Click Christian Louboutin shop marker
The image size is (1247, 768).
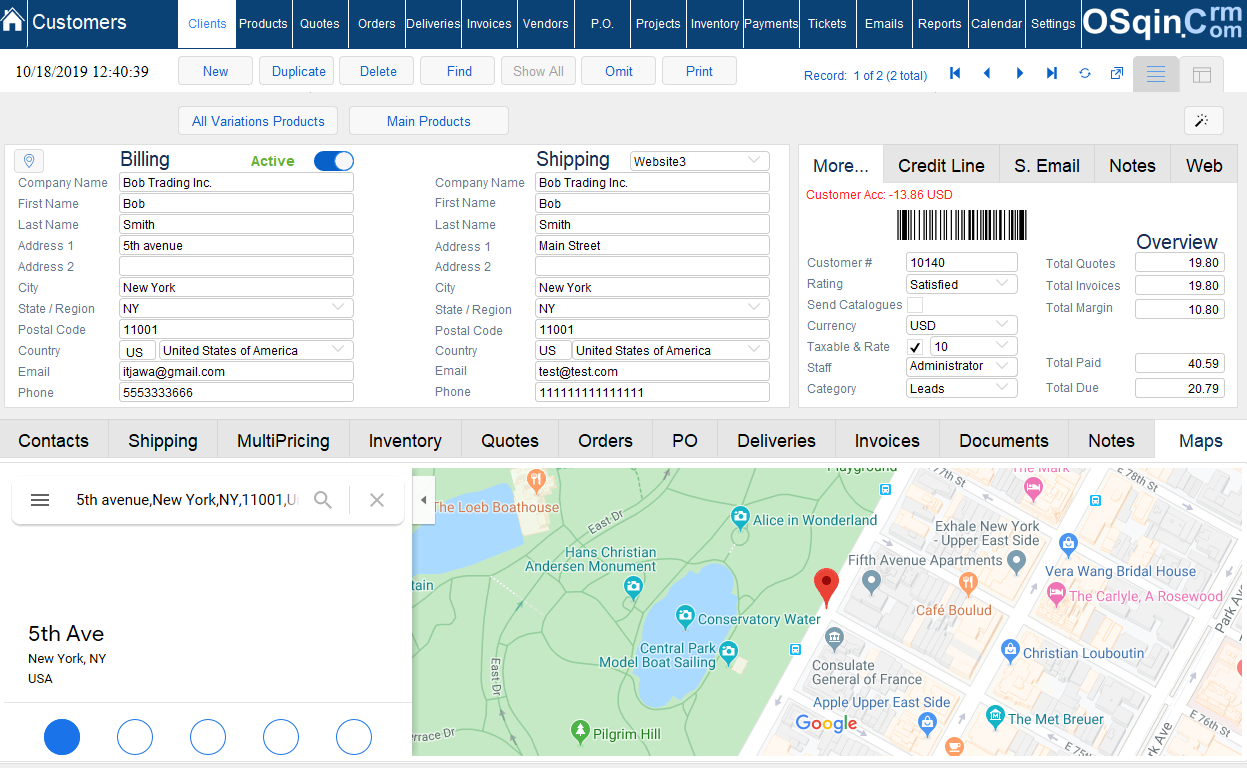1010,650
